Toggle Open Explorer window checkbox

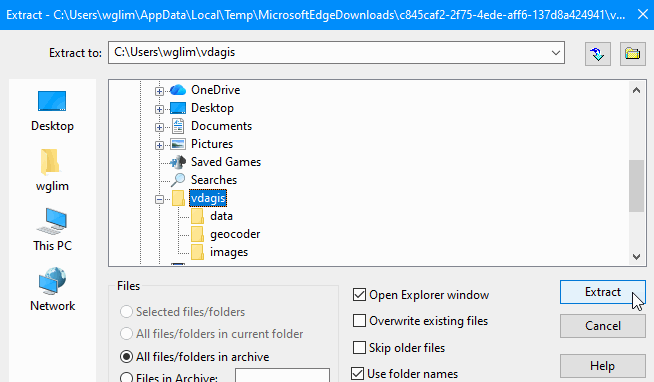pos(359,295)
